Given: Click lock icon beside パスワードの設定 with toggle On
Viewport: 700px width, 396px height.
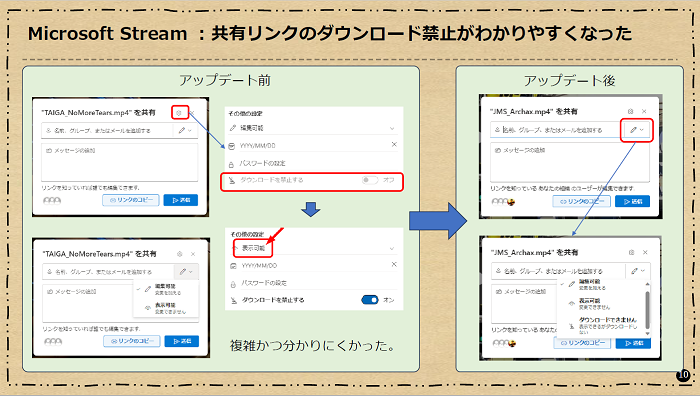Looking at the screenshot, I should (x=233, y=283).
